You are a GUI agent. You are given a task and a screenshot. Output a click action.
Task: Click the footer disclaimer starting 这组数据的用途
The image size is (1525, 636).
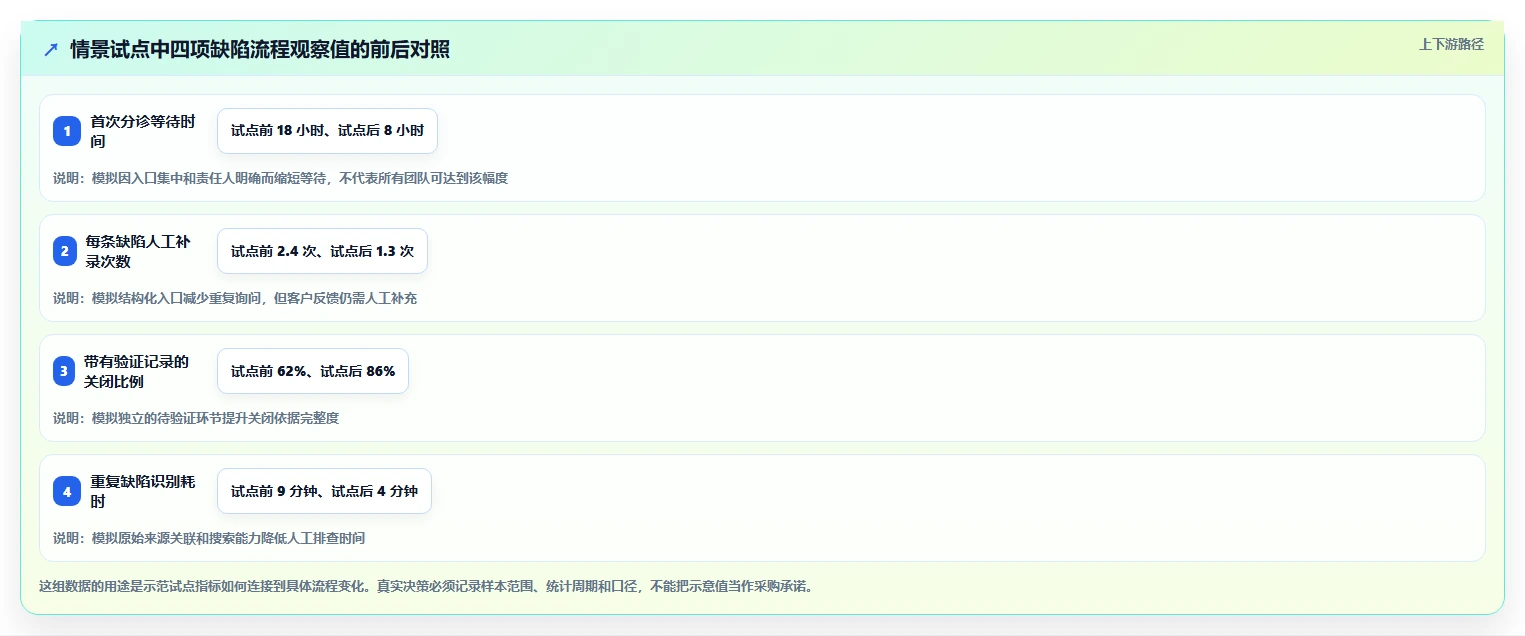coord(426,586)
